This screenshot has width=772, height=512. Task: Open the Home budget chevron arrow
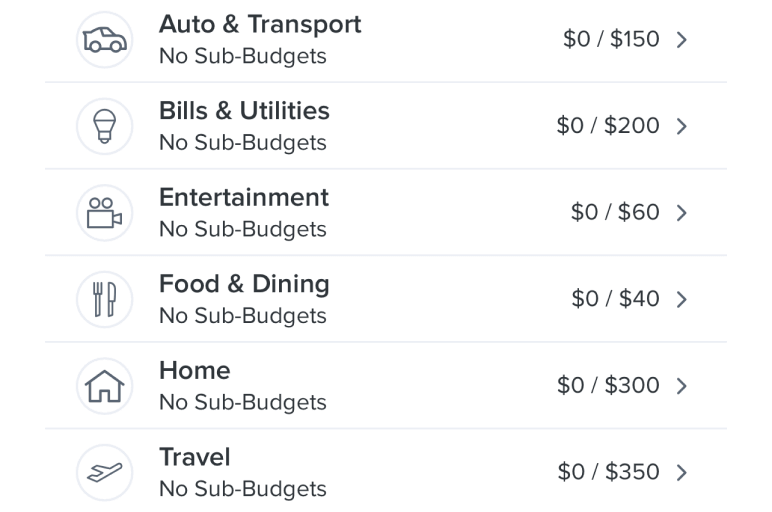pos(681,386)
